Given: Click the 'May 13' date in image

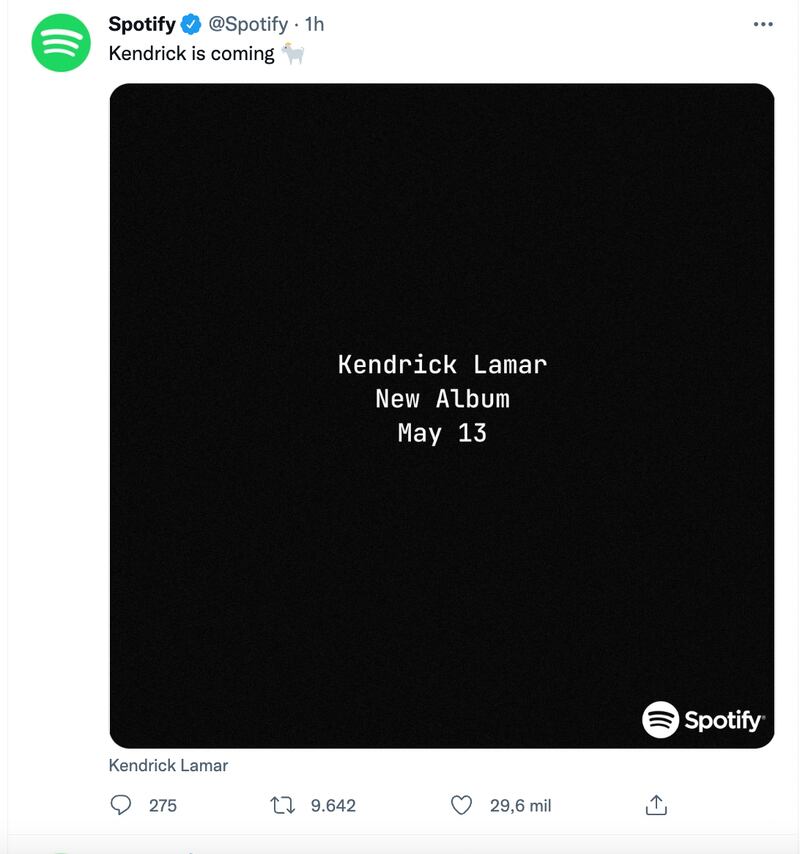Looking at the screenshot, I should point(442,432).
